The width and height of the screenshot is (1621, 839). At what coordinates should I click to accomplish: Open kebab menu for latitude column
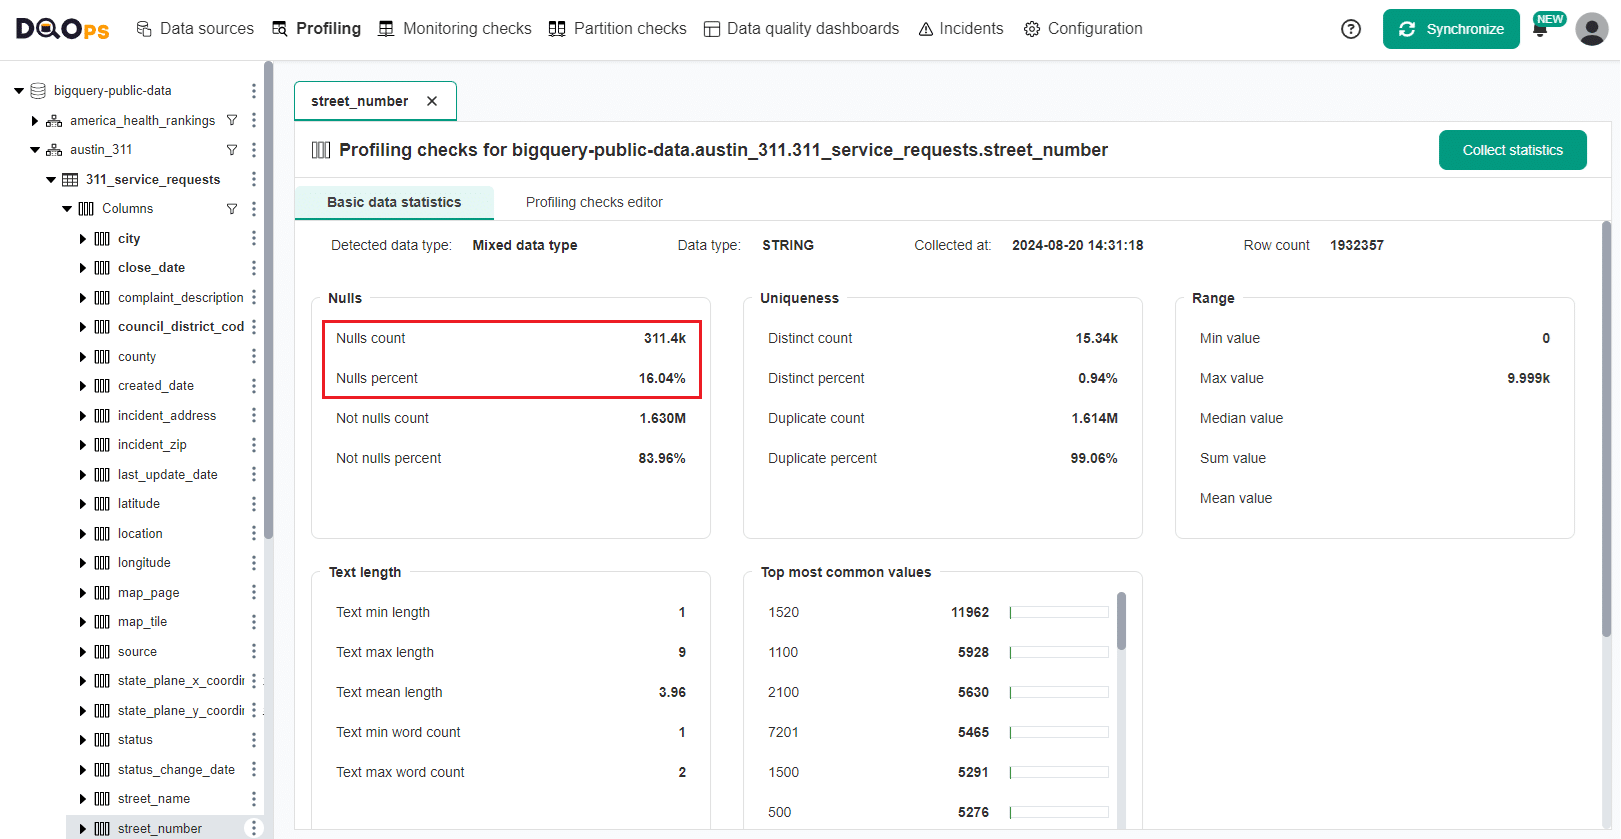[x=253, y=504]
